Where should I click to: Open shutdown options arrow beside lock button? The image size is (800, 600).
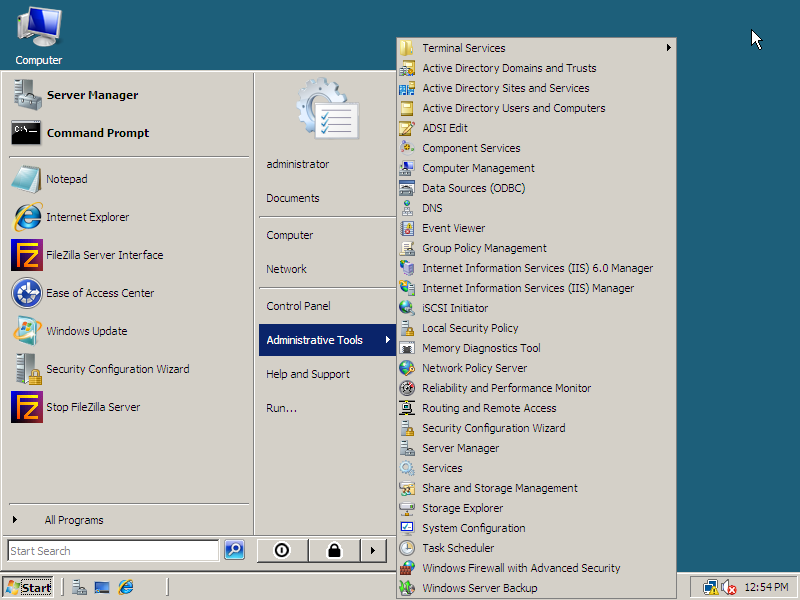click(373, 551)
